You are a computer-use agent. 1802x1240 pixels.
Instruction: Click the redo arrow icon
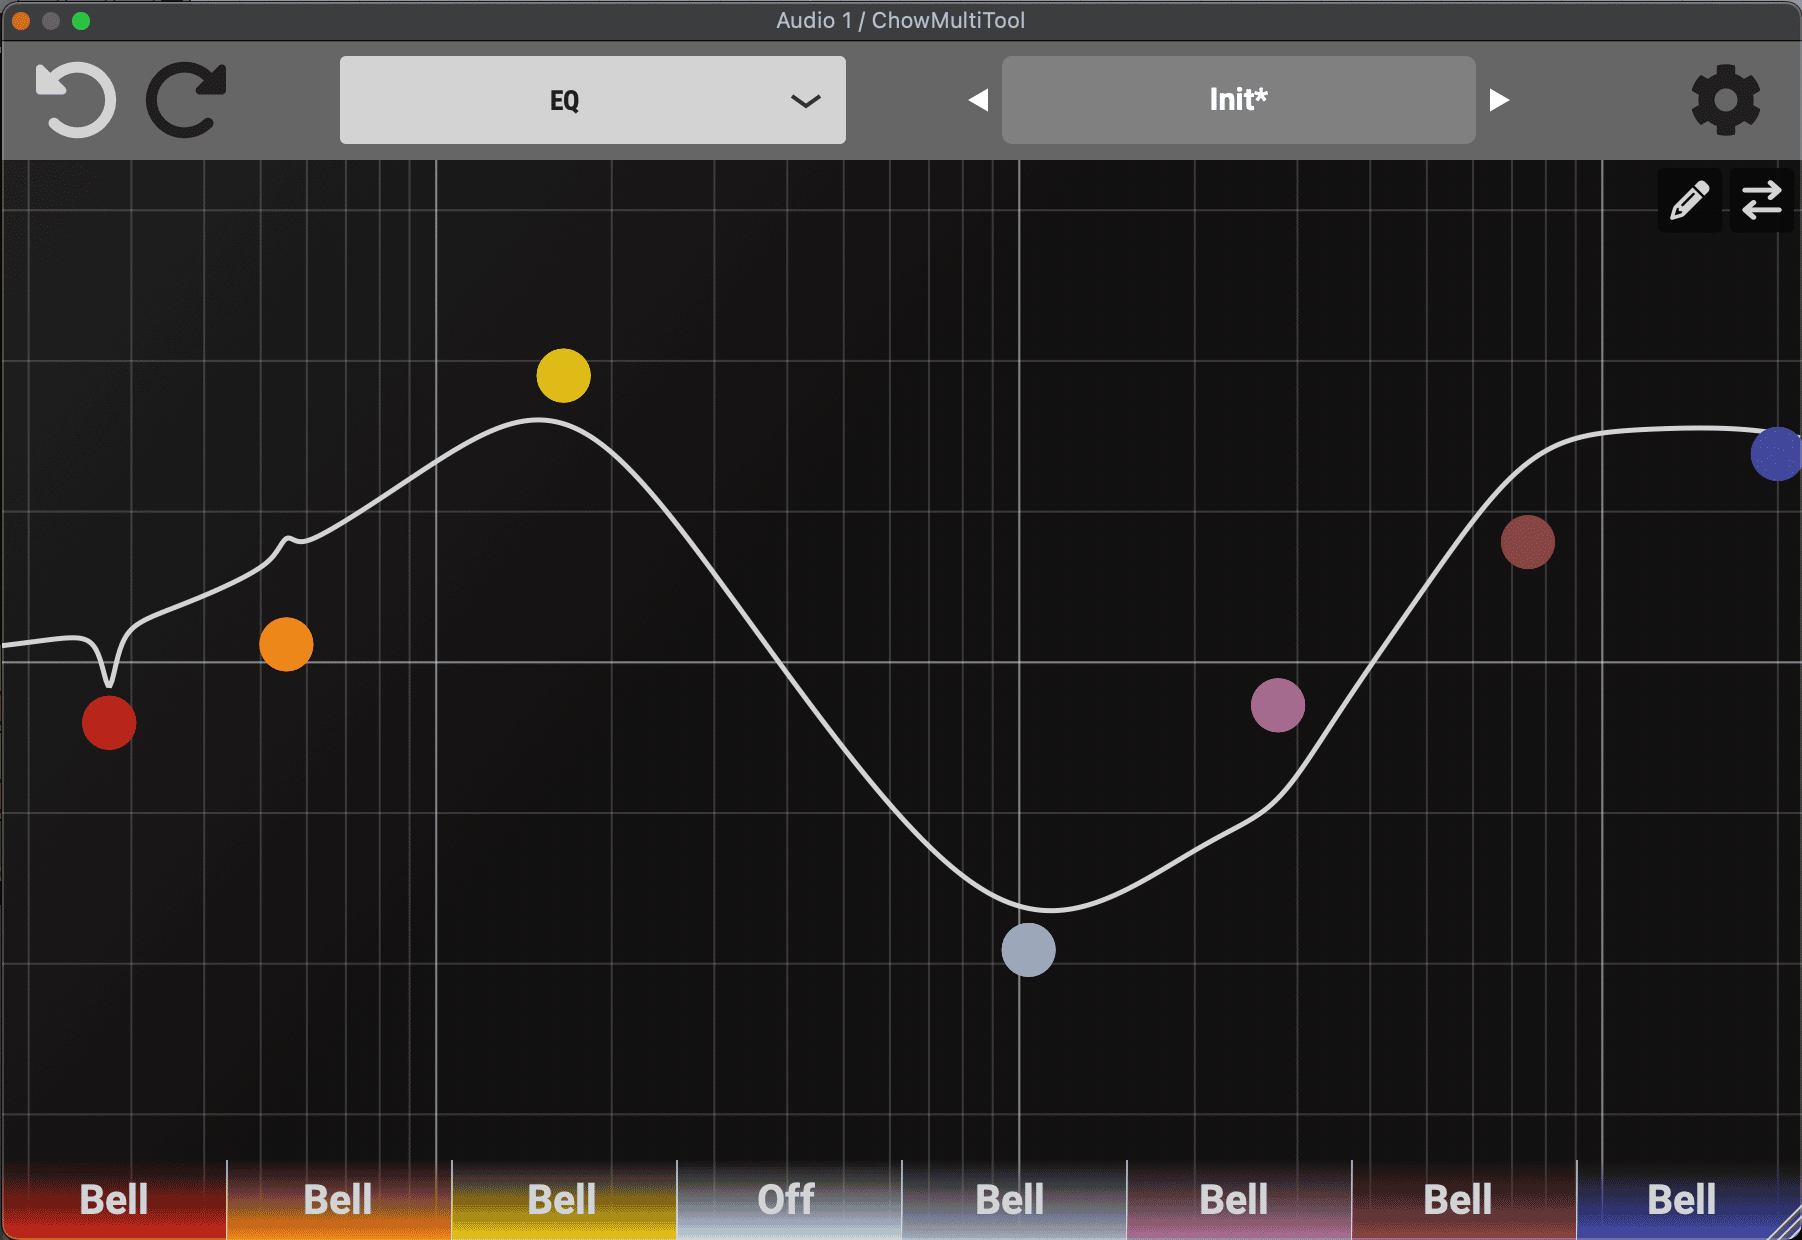(x=186, y=99)
